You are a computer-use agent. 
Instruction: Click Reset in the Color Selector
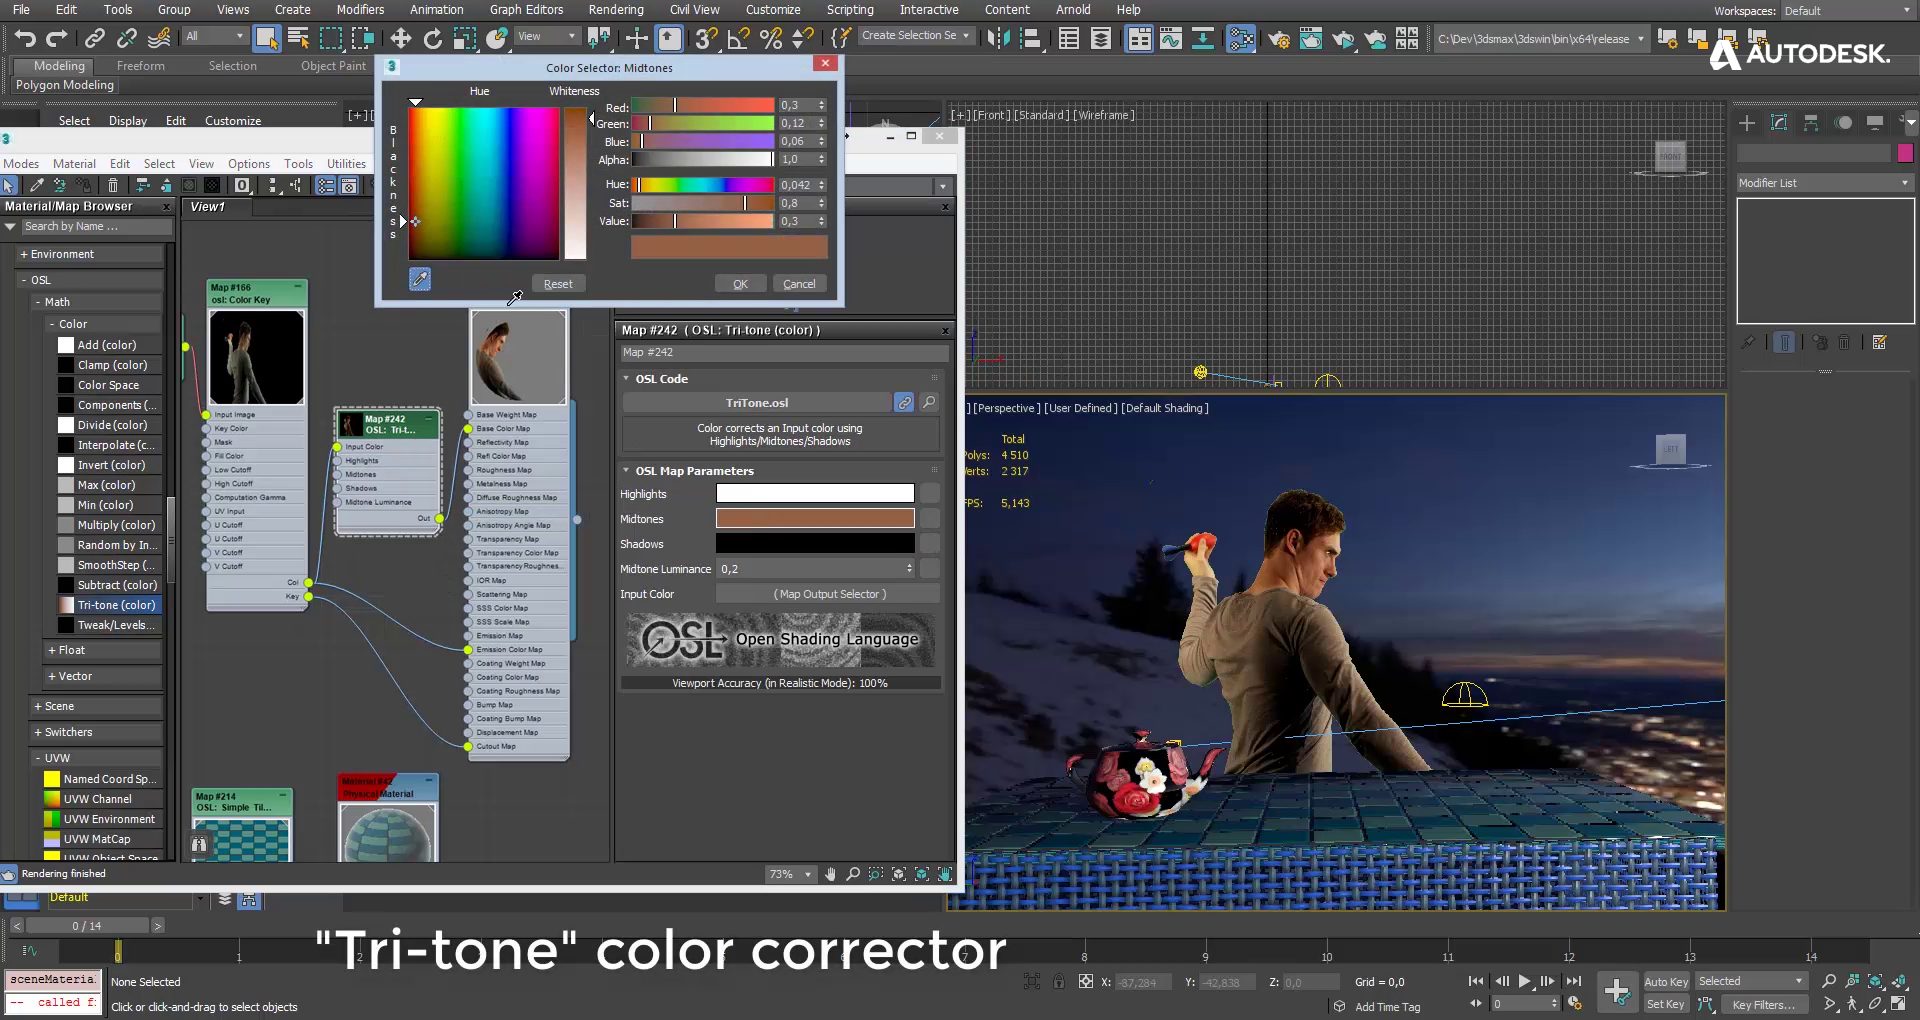coord(558,284)
